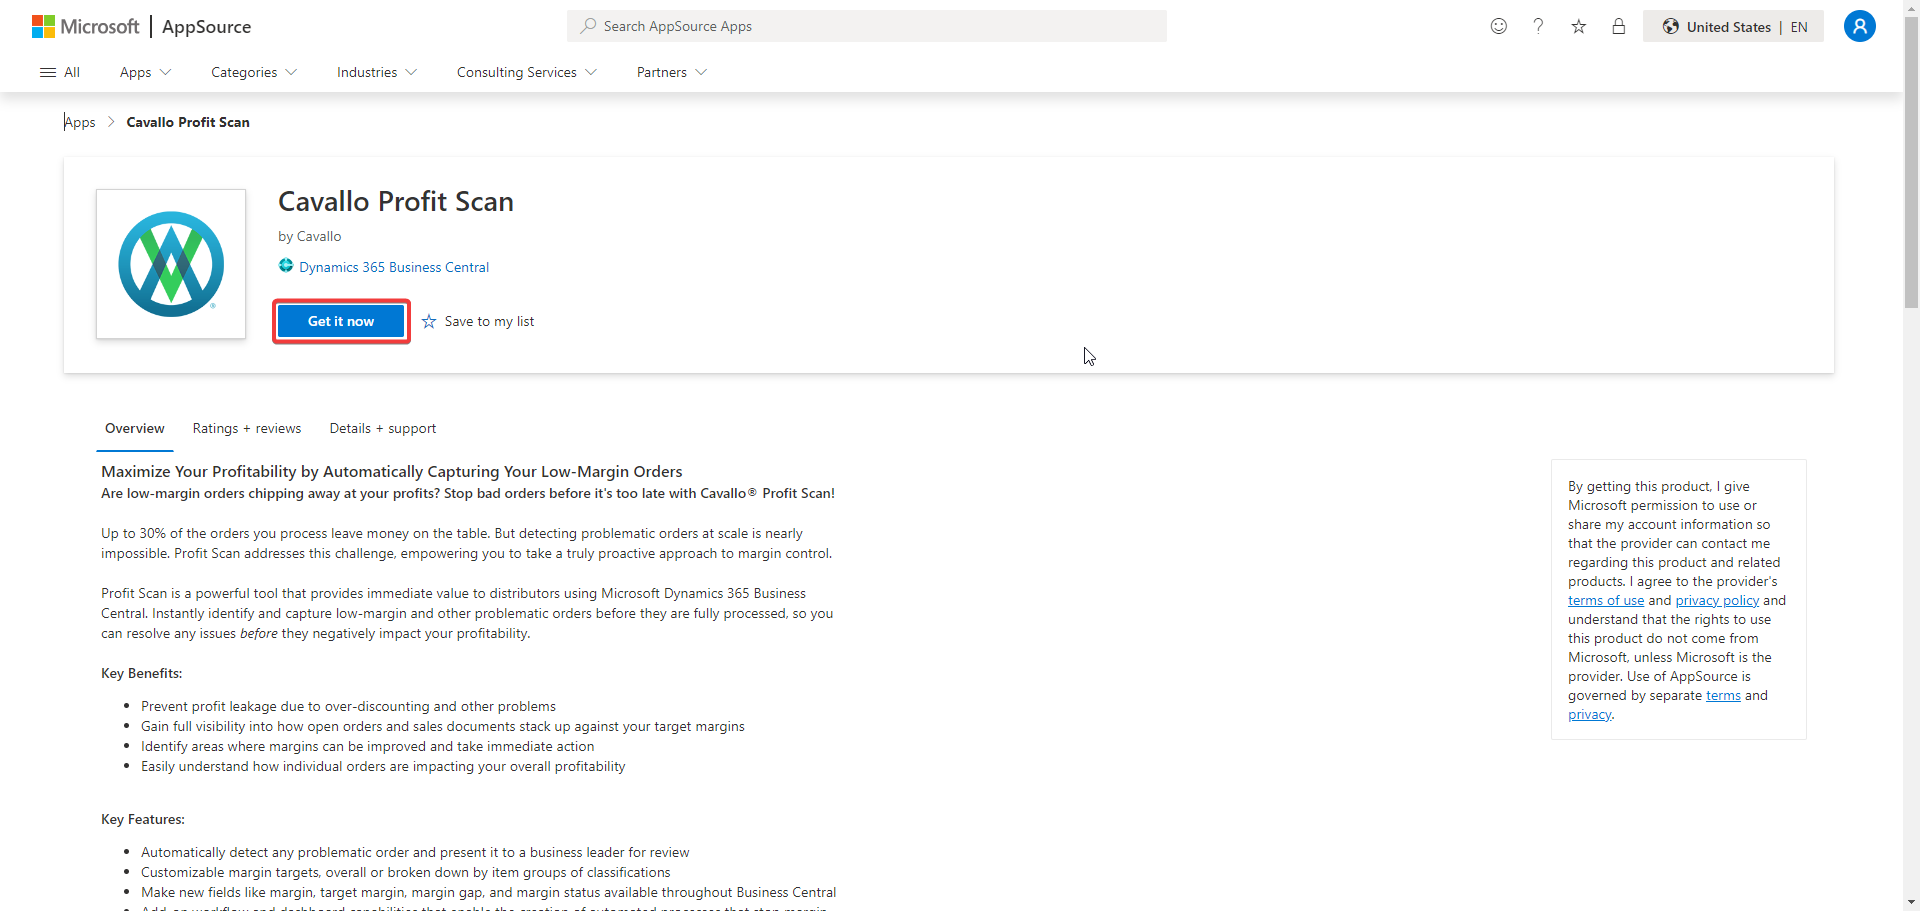Change region via United States EN selector
The image size is (1920, 911).
click(x=1733, y=27)
